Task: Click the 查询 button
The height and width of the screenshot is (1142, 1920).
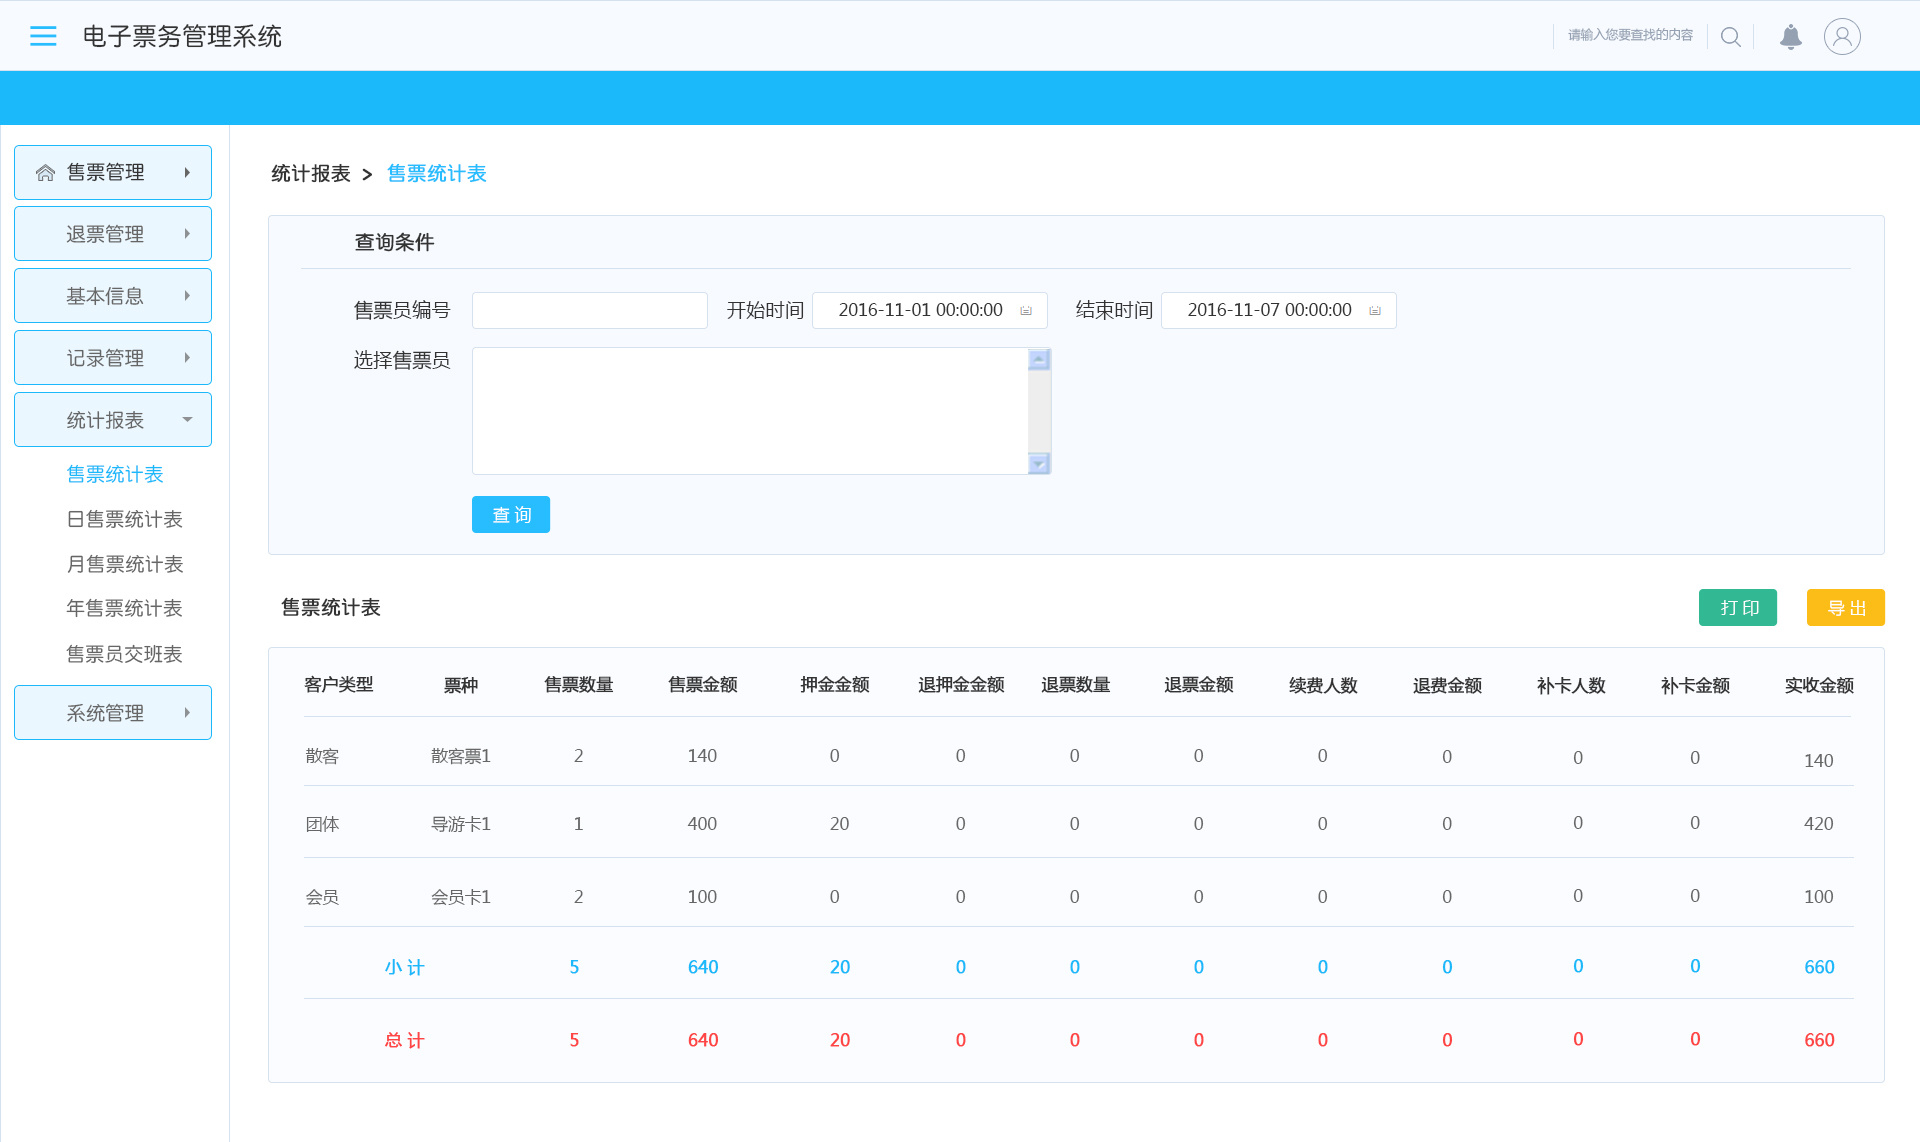Action: [510, 514]
